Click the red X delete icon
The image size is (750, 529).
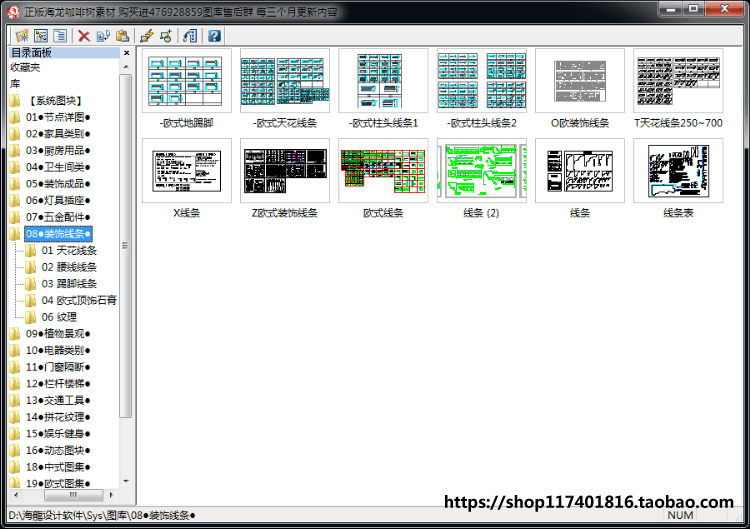[84, 36]
